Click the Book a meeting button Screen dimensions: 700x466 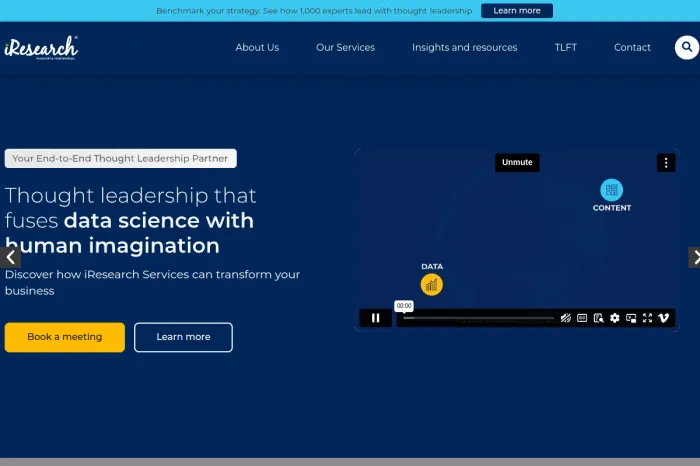pos(65,337)
